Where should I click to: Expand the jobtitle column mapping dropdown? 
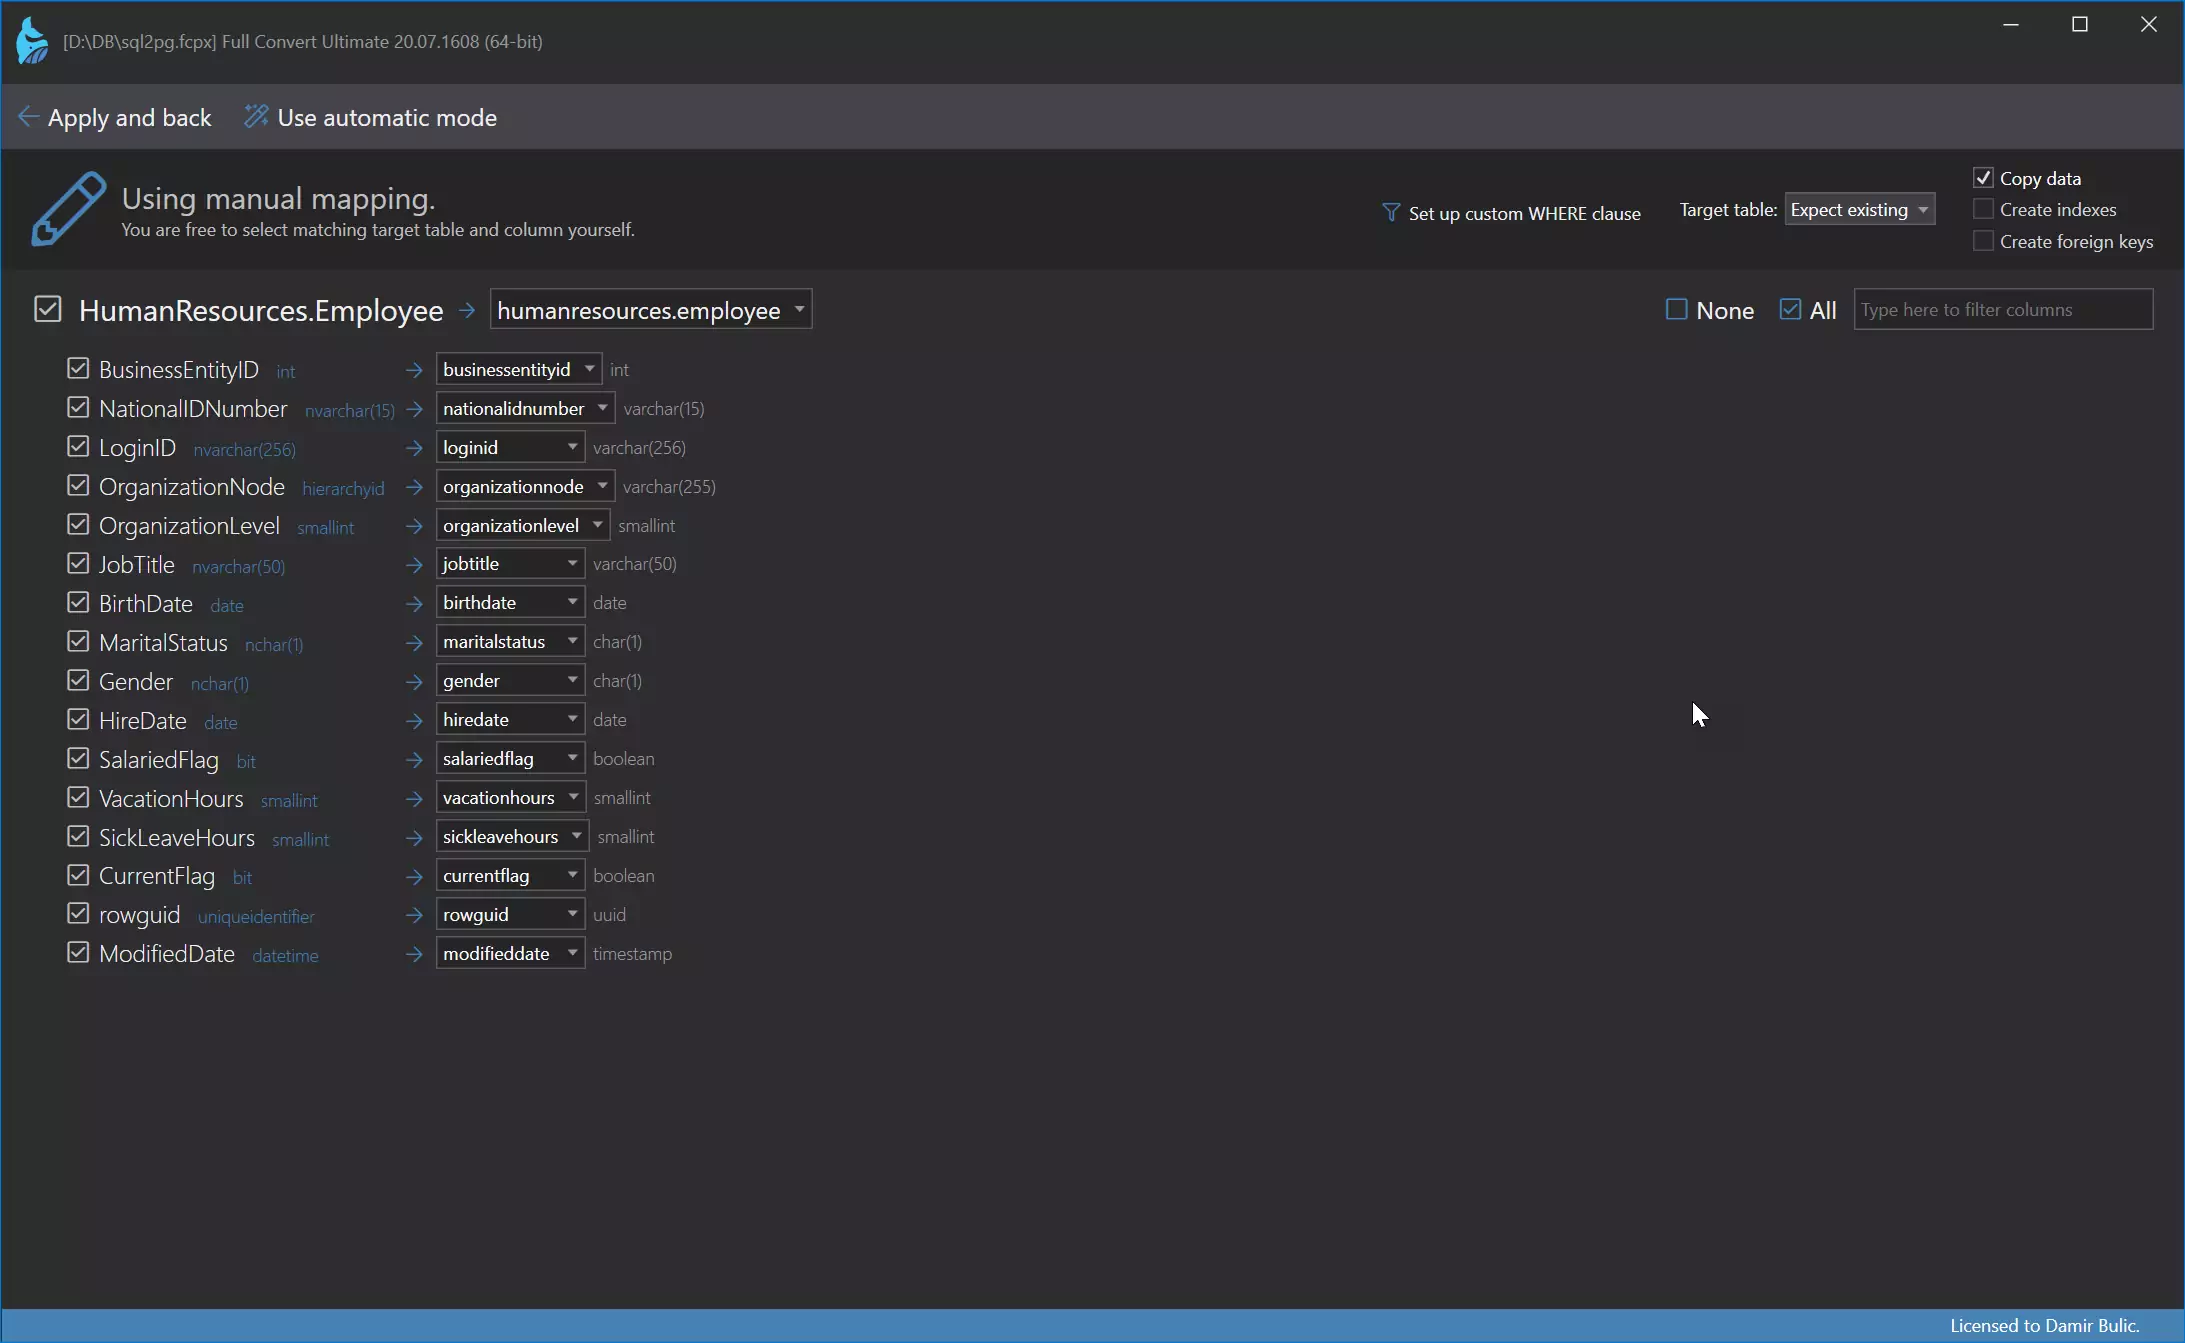coord(571,563)
